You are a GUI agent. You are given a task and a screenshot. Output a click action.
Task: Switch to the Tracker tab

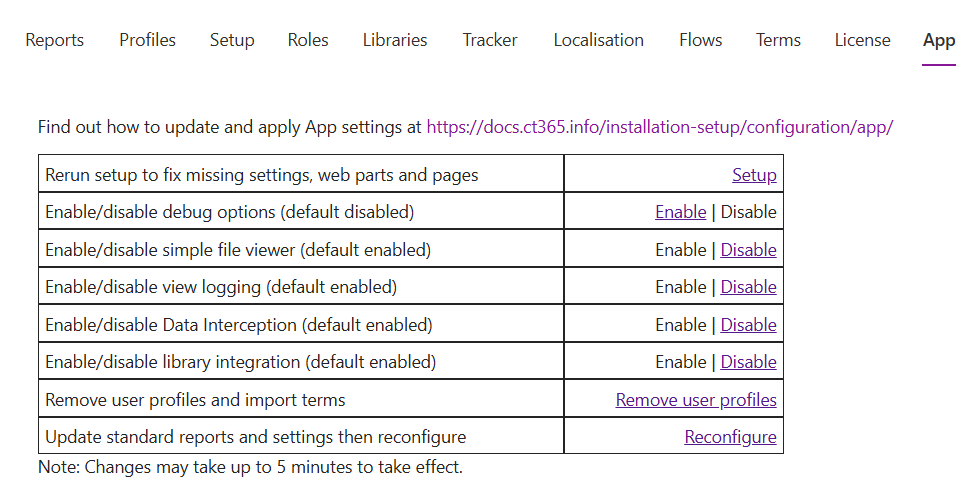tap(490, 40)
